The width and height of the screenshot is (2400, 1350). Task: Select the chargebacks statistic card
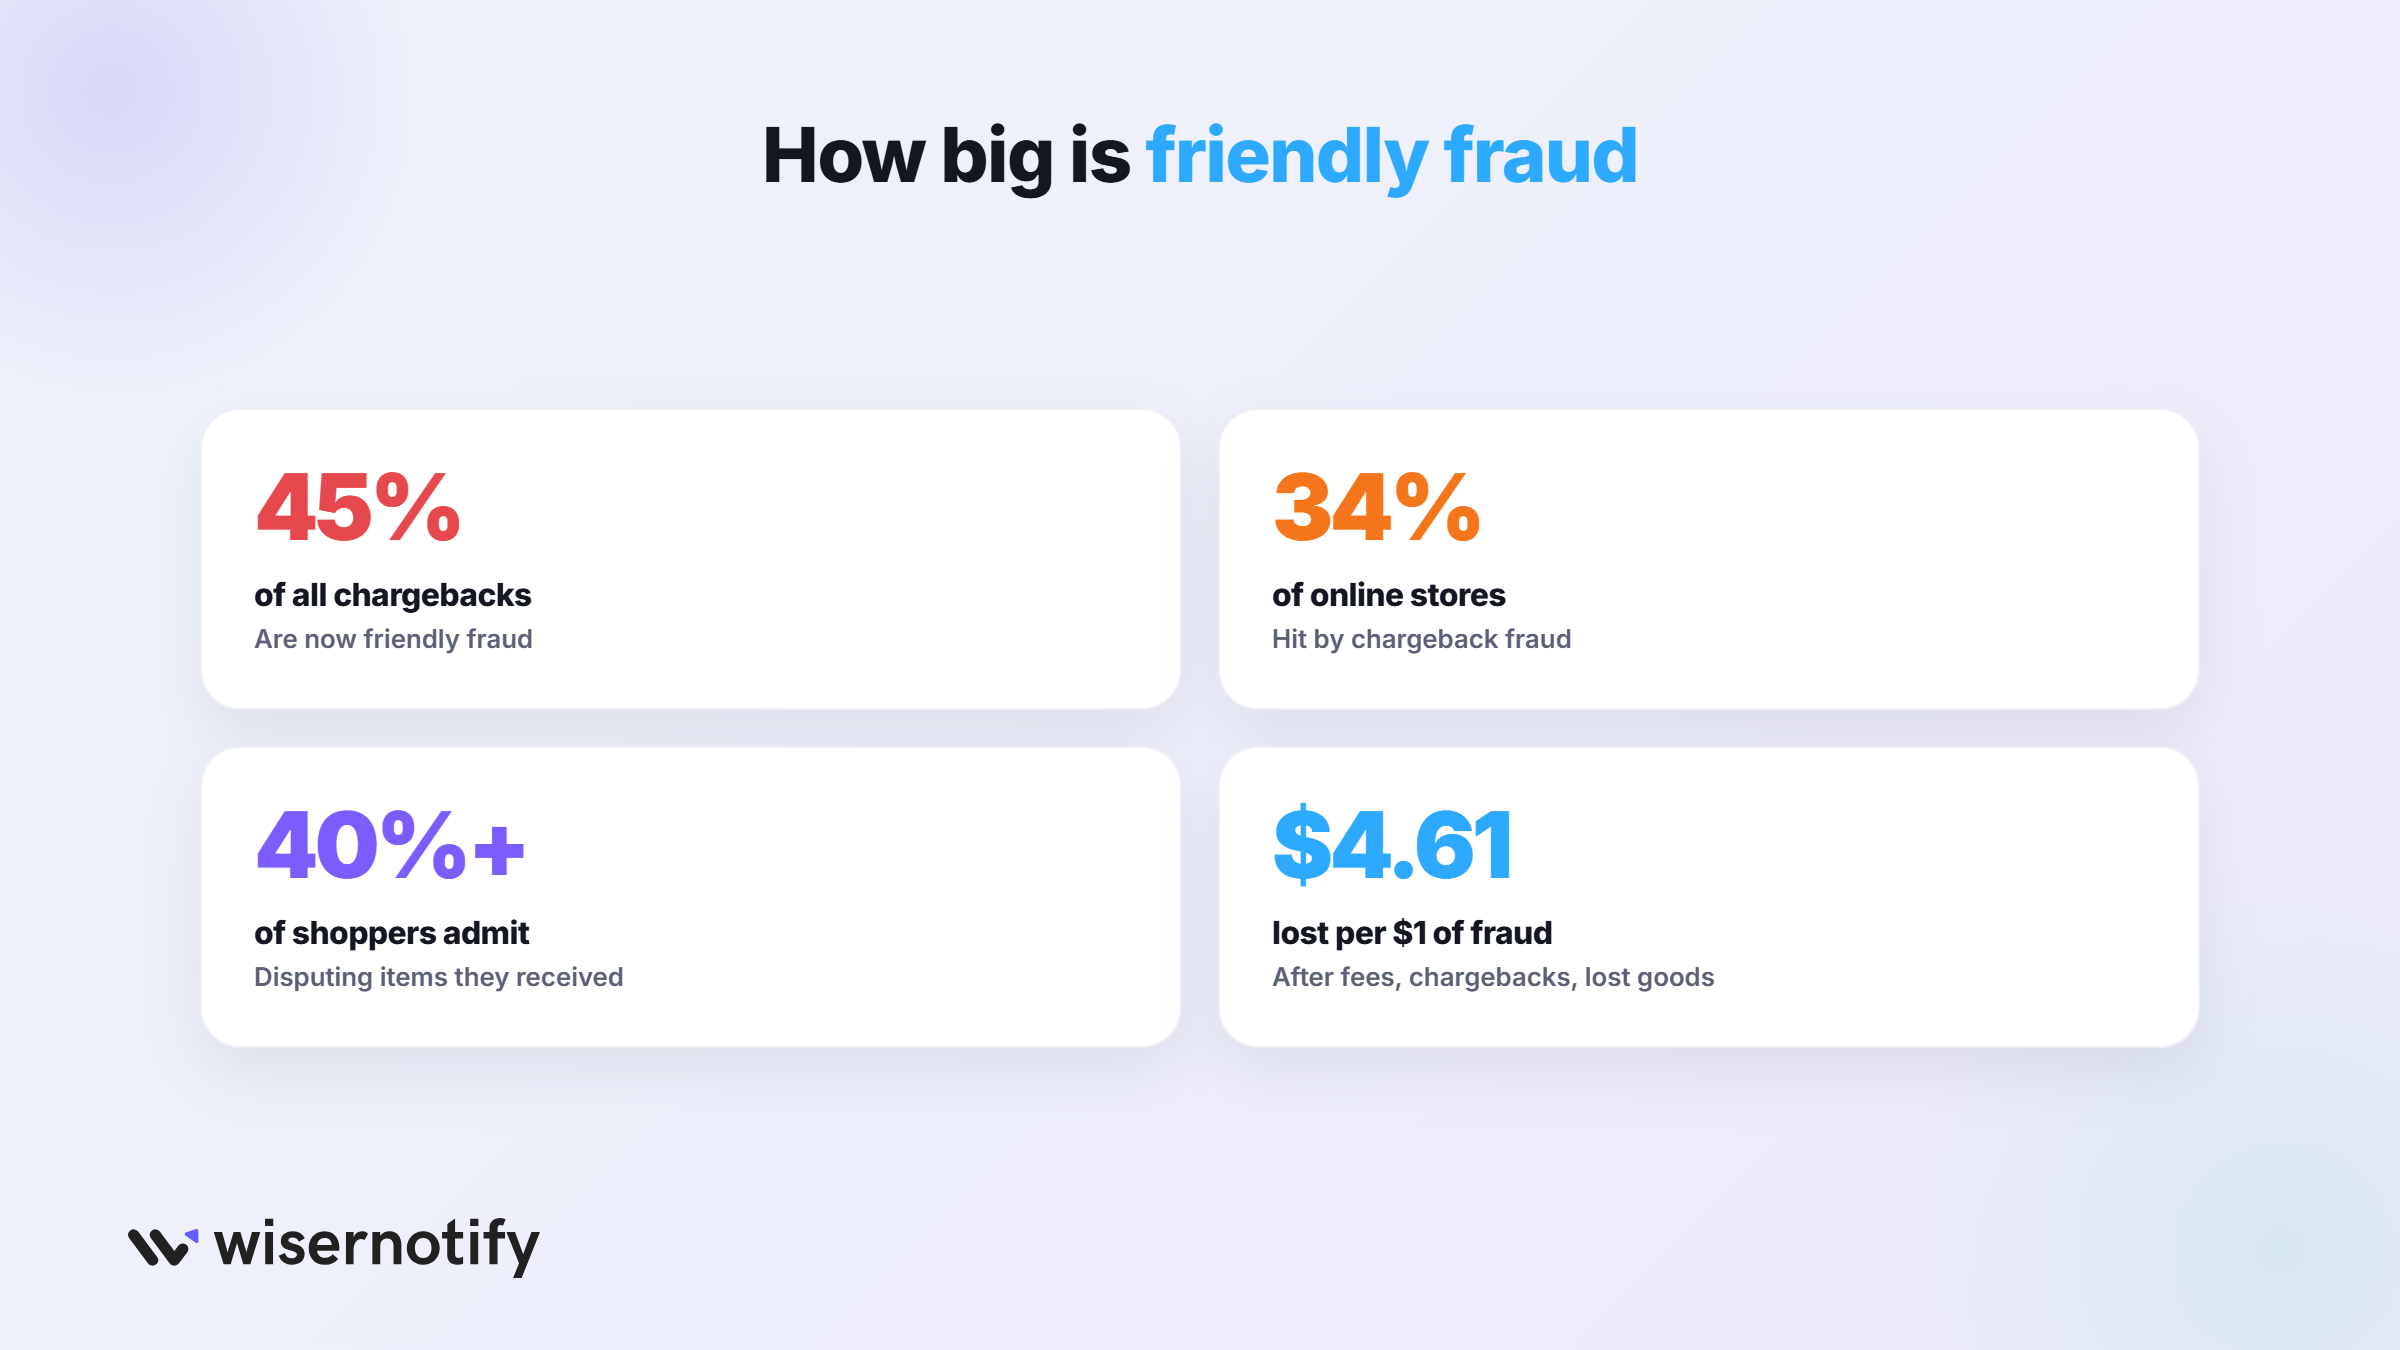click(x=691, y=559)
